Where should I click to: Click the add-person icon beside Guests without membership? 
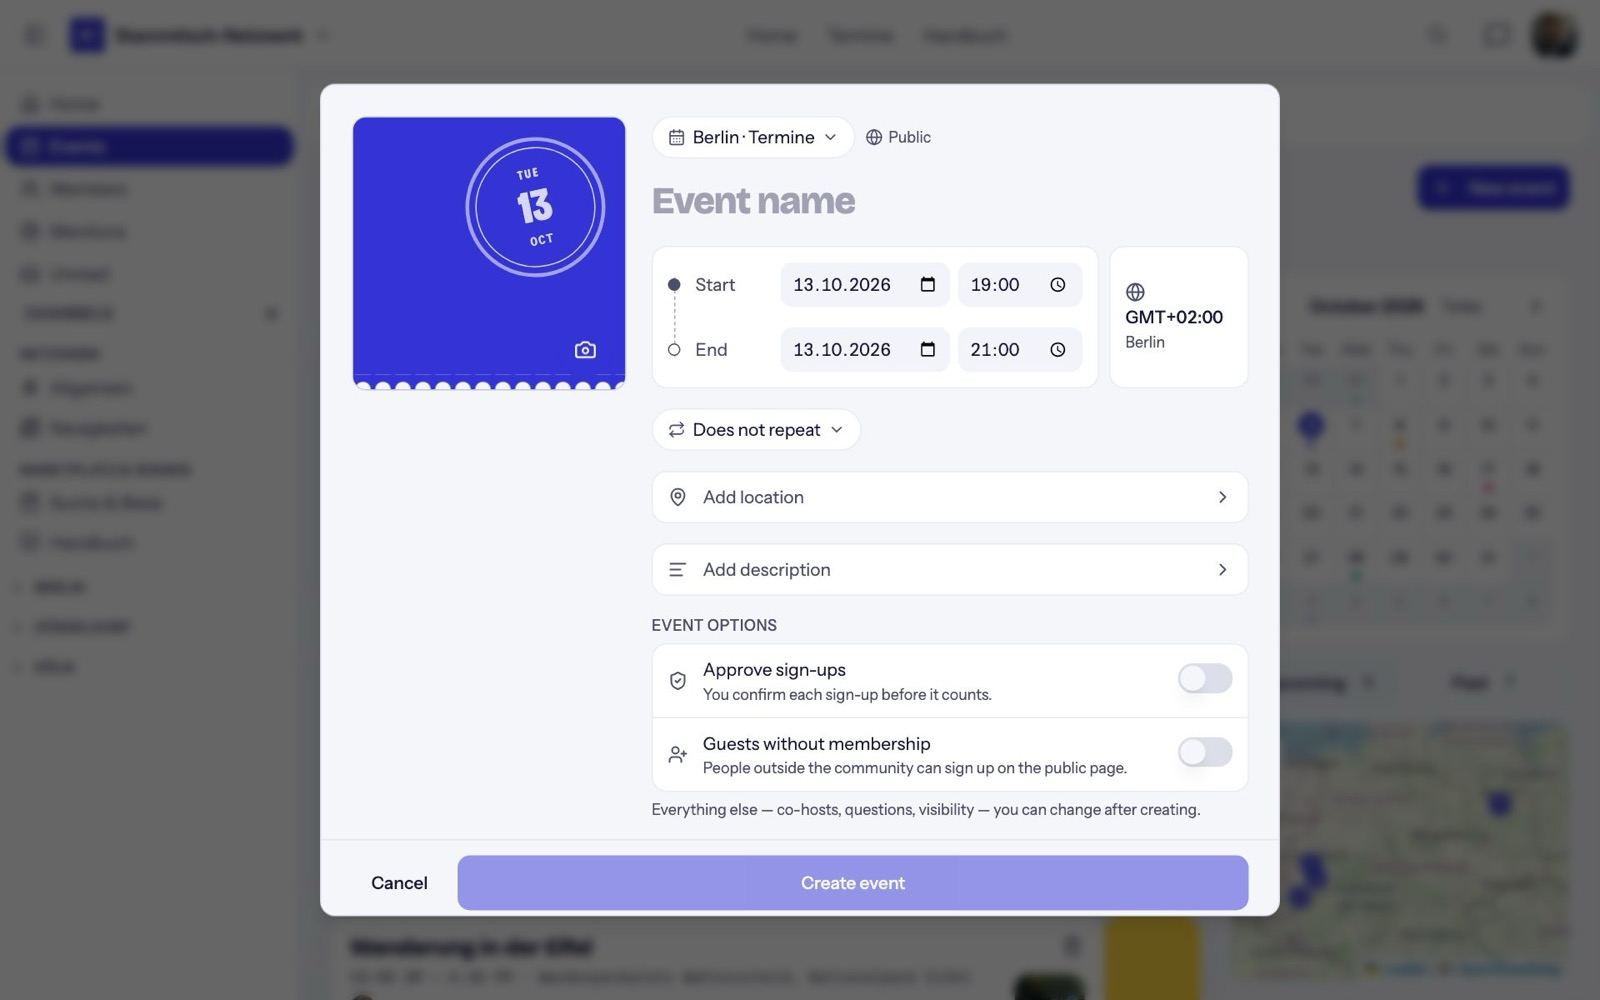[x=678, y=755]
